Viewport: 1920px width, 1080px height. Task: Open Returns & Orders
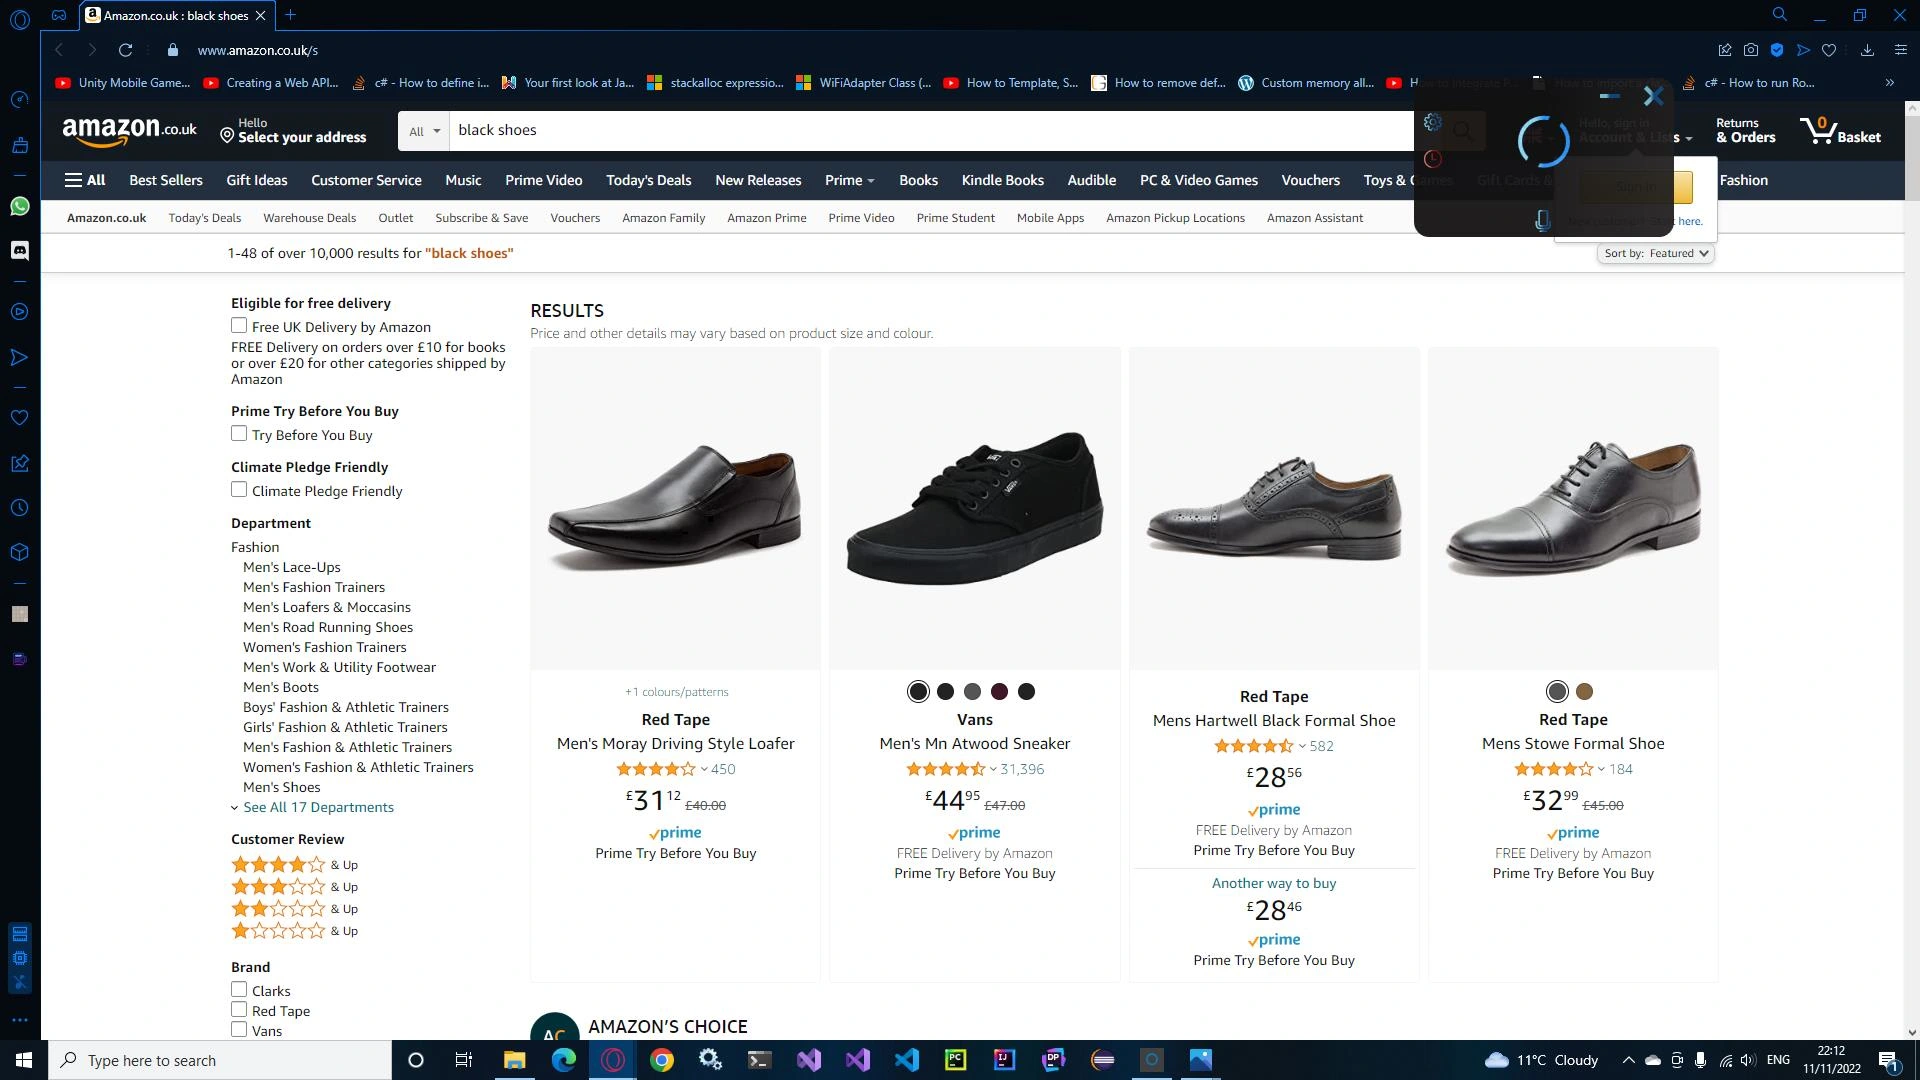(1745, 131)
